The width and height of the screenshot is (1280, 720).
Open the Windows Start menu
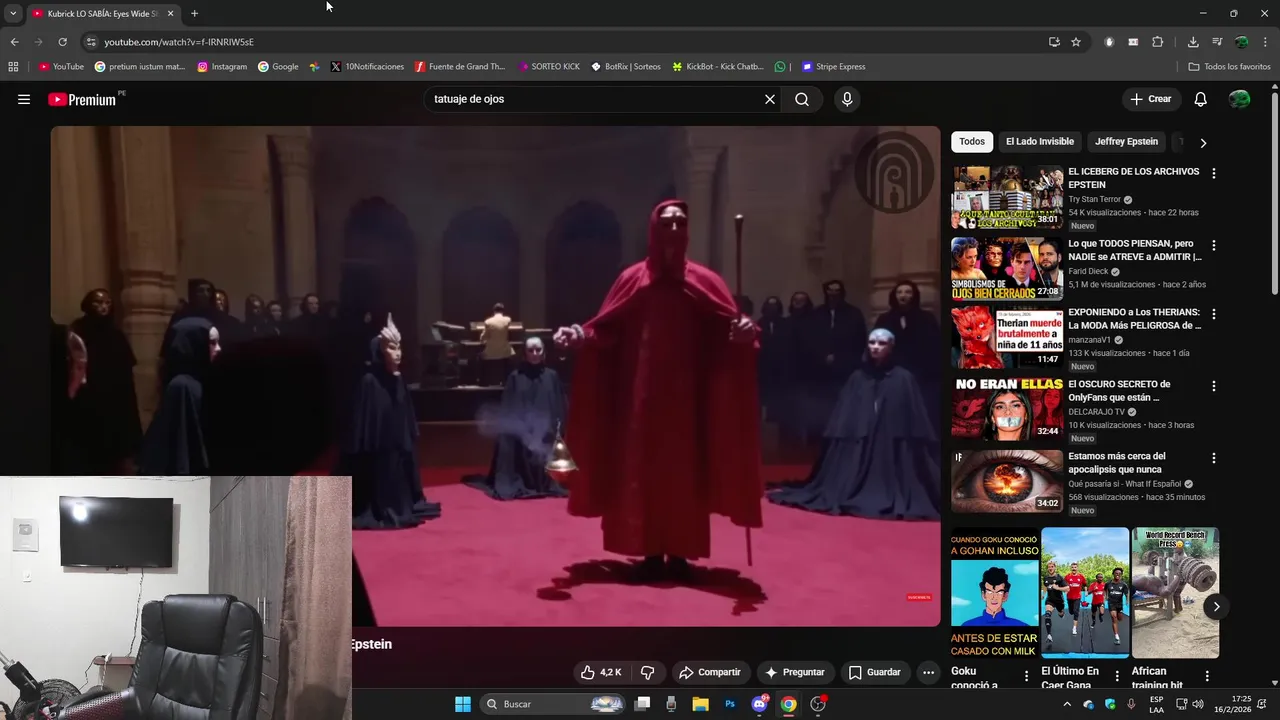coord(463,704)
